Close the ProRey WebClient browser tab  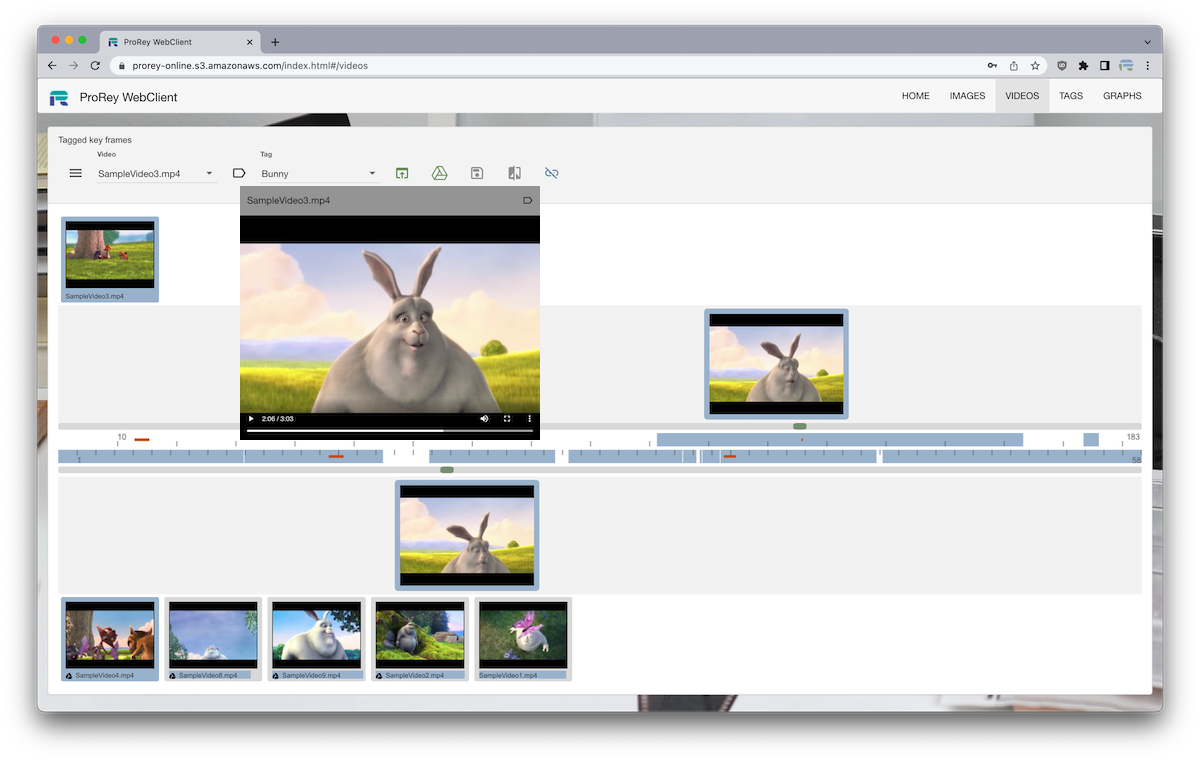coord(250,42)
